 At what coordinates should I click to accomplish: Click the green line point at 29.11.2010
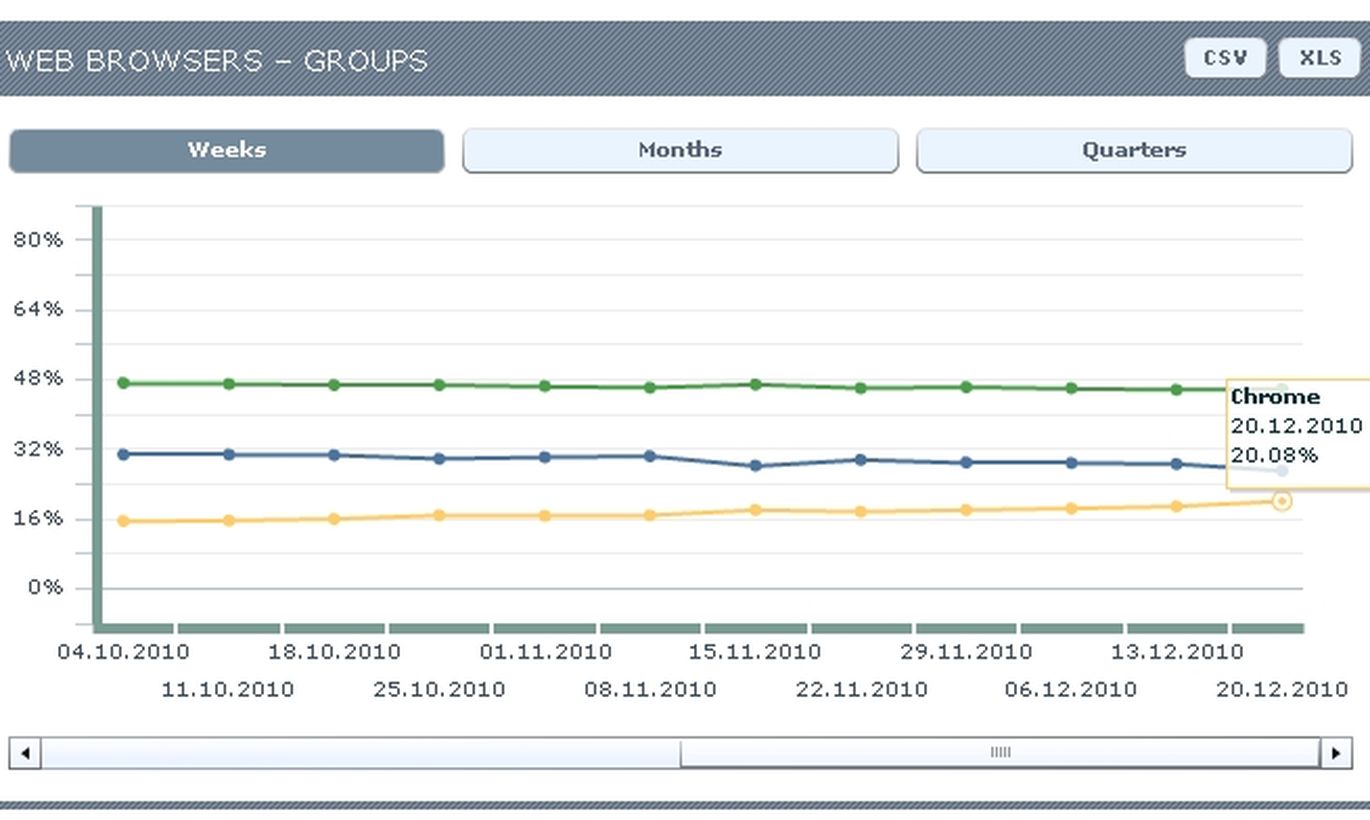pos(966,387)
